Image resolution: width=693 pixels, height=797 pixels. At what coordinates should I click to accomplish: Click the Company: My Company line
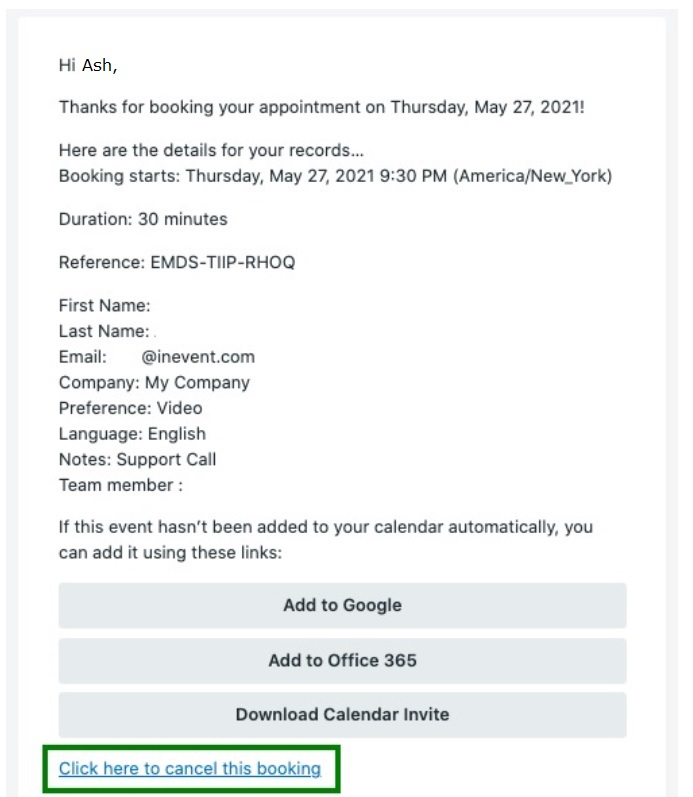154,383
